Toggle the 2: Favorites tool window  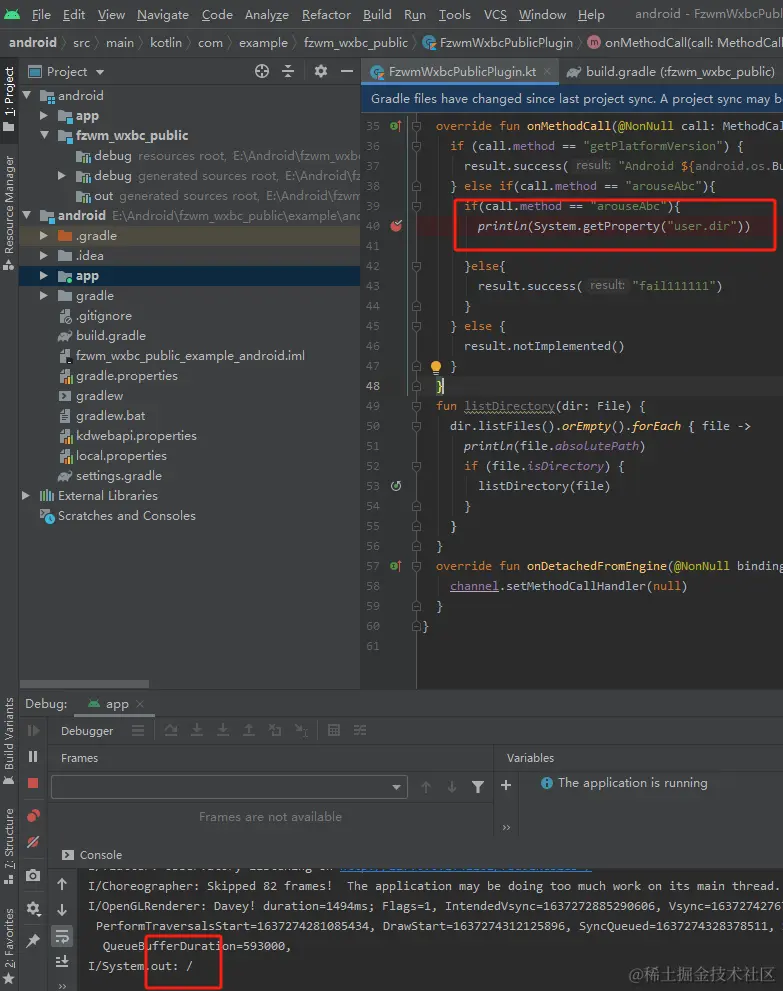click(x=9, y=945)
